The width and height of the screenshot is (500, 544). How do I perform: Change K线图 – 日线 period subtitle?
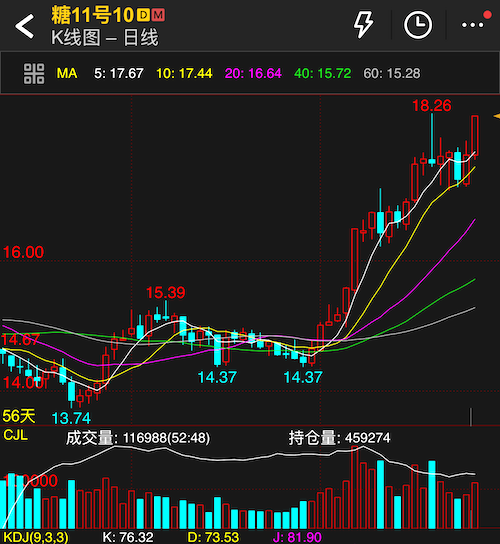105,37
